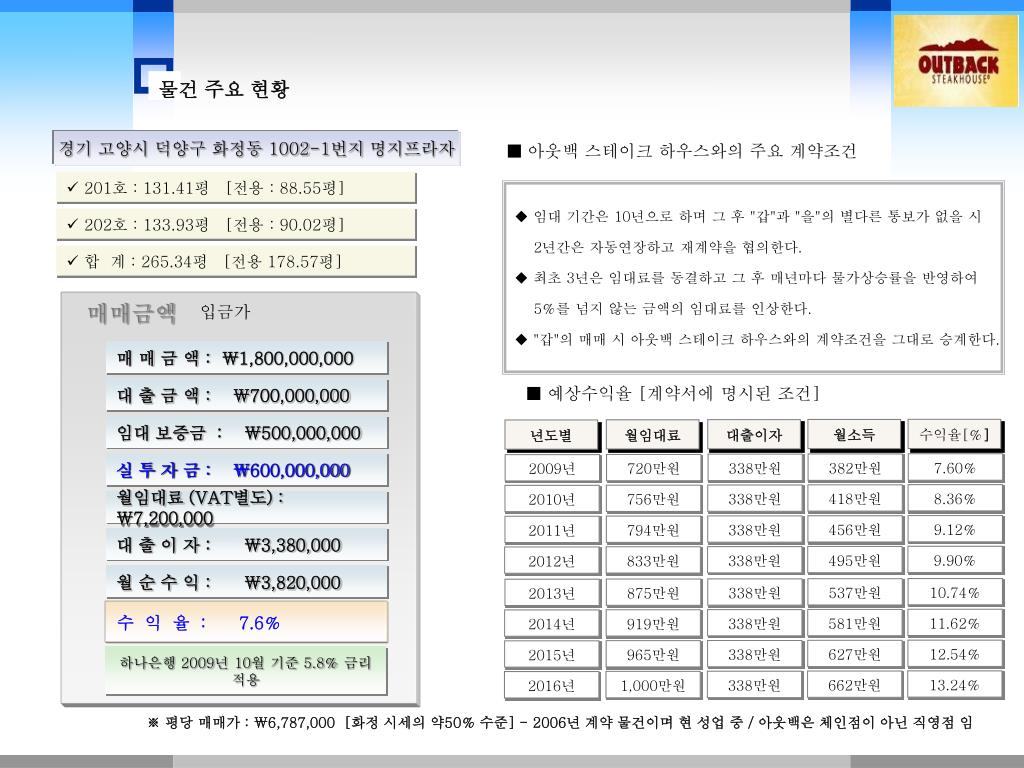Image resolution: width=1024 pixels, height=768 pixels.
Task: Select the '9.12%' yield cell
Action: (x=955, y=530)
